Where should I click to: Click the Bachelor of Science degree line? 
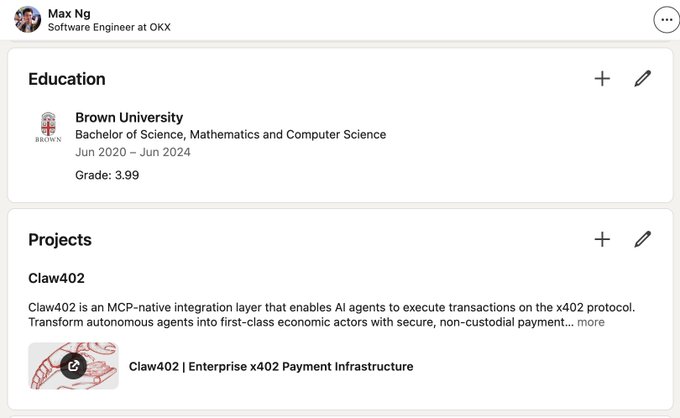[x=230, y=135]
